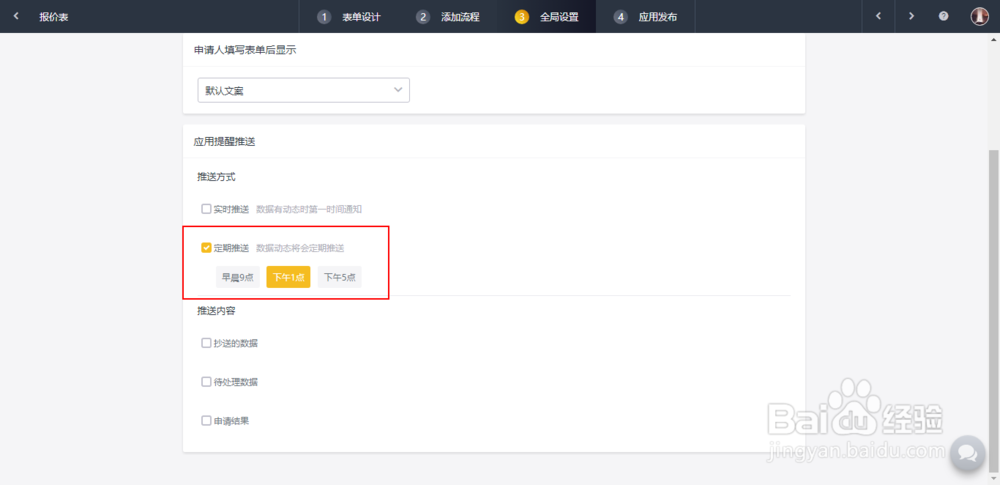Open the 默认文案 dropdown
Screen dimensions: 1000x485
tap(304, 91)
